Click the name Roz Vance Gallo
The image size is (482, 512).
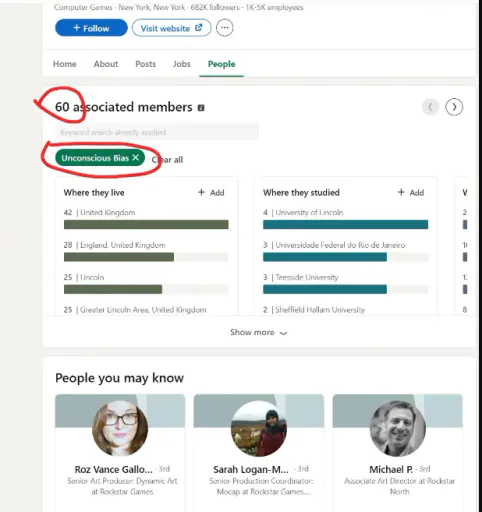click(113, 469)
